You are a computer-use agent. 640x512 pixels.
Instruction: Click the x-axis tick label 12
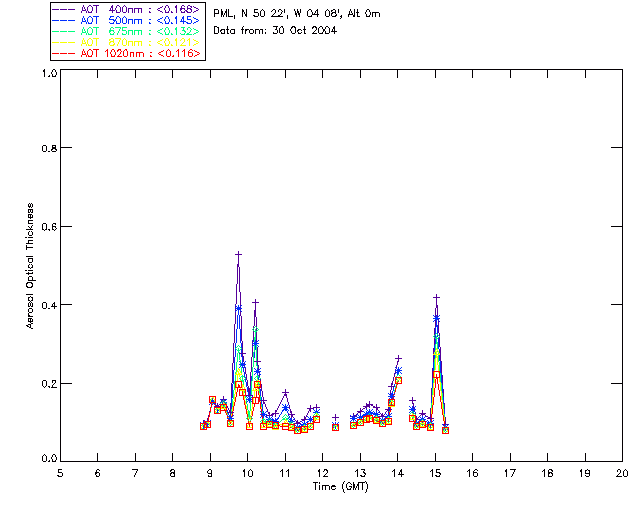tap(322, 473)
